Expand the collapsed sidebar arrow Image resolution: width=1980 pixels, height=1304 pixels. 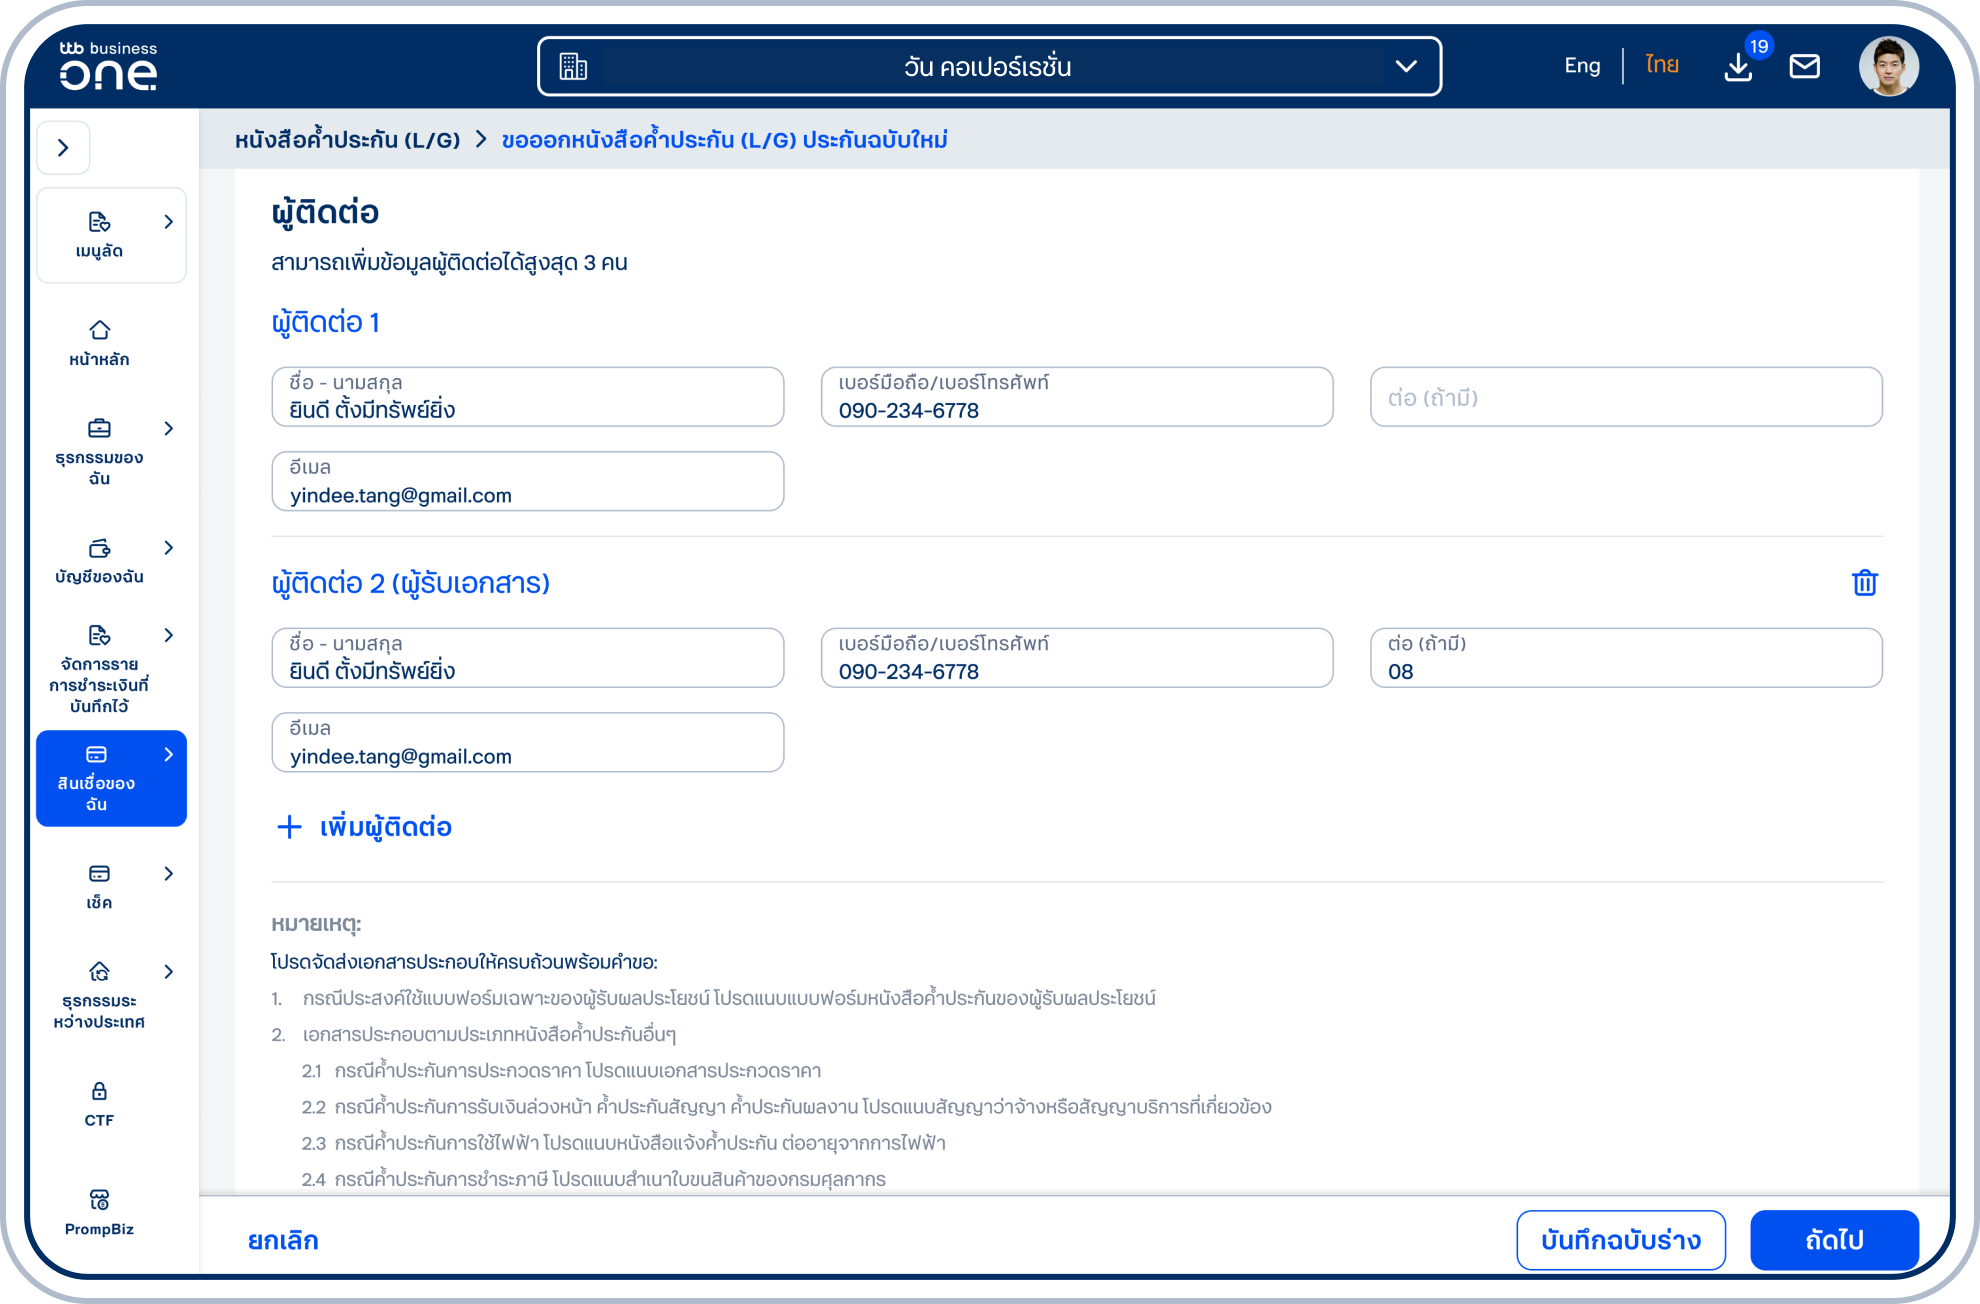[x=64, y=148]
